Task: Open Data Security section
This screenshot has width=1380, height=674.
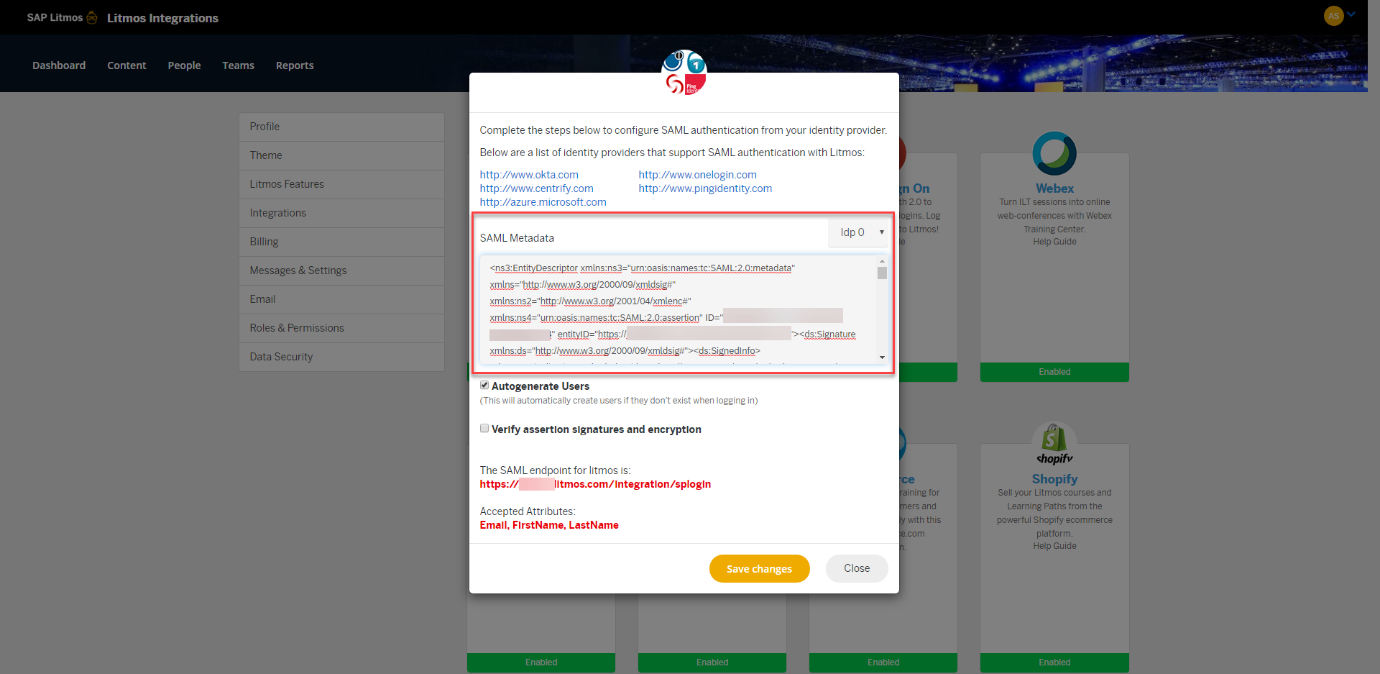Action: point(341,357)
